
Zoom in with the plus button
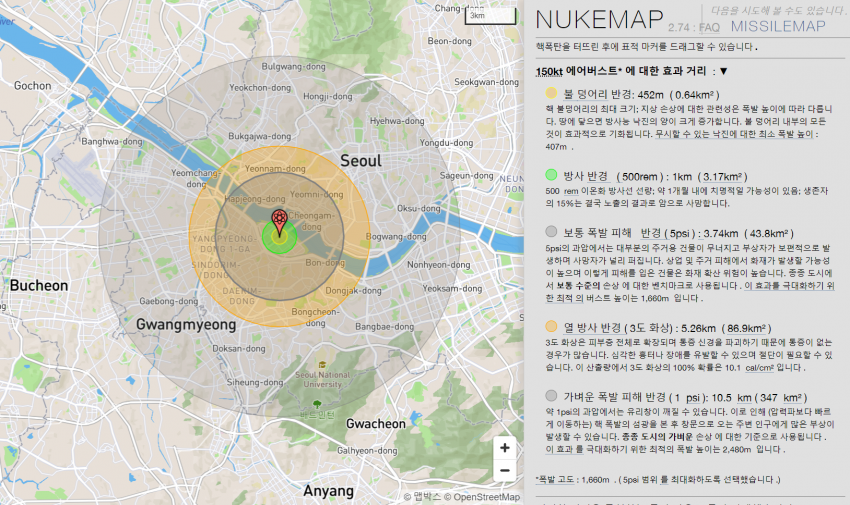click(504, 448)
